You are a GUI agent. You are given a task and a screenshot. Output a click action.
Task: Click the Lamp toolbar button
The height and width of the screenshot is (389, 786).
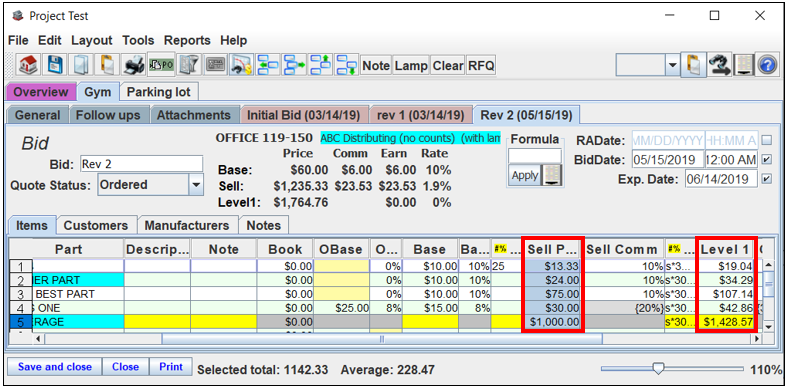pos(411,66)
